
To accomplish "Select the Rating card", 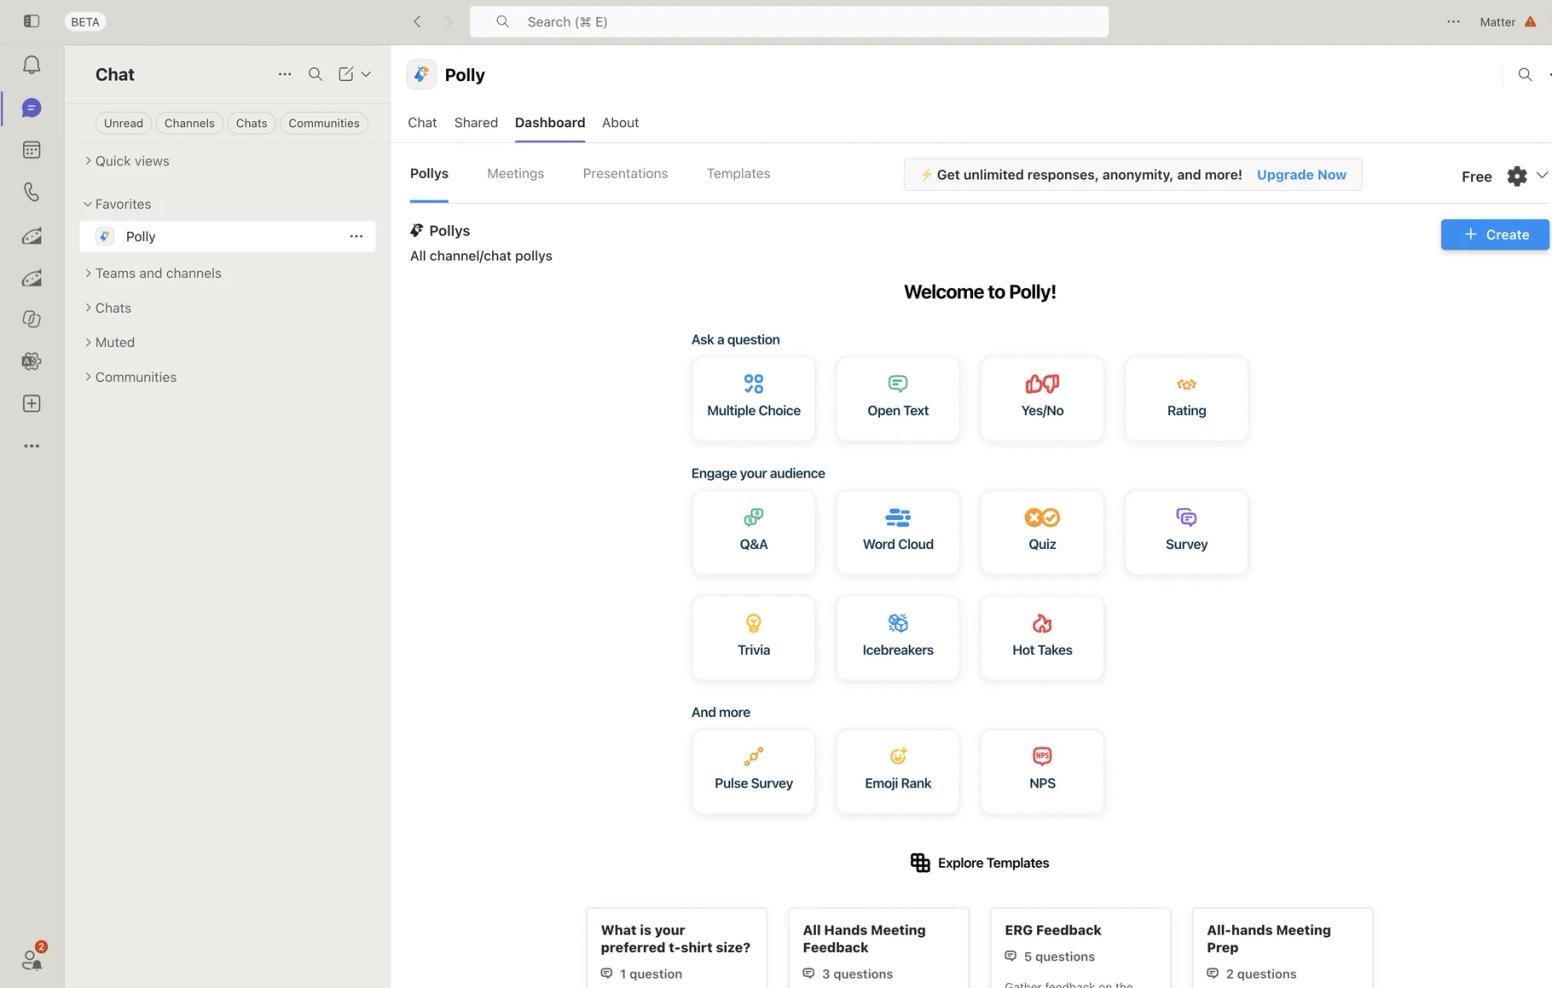I will tap(1186, 398).
